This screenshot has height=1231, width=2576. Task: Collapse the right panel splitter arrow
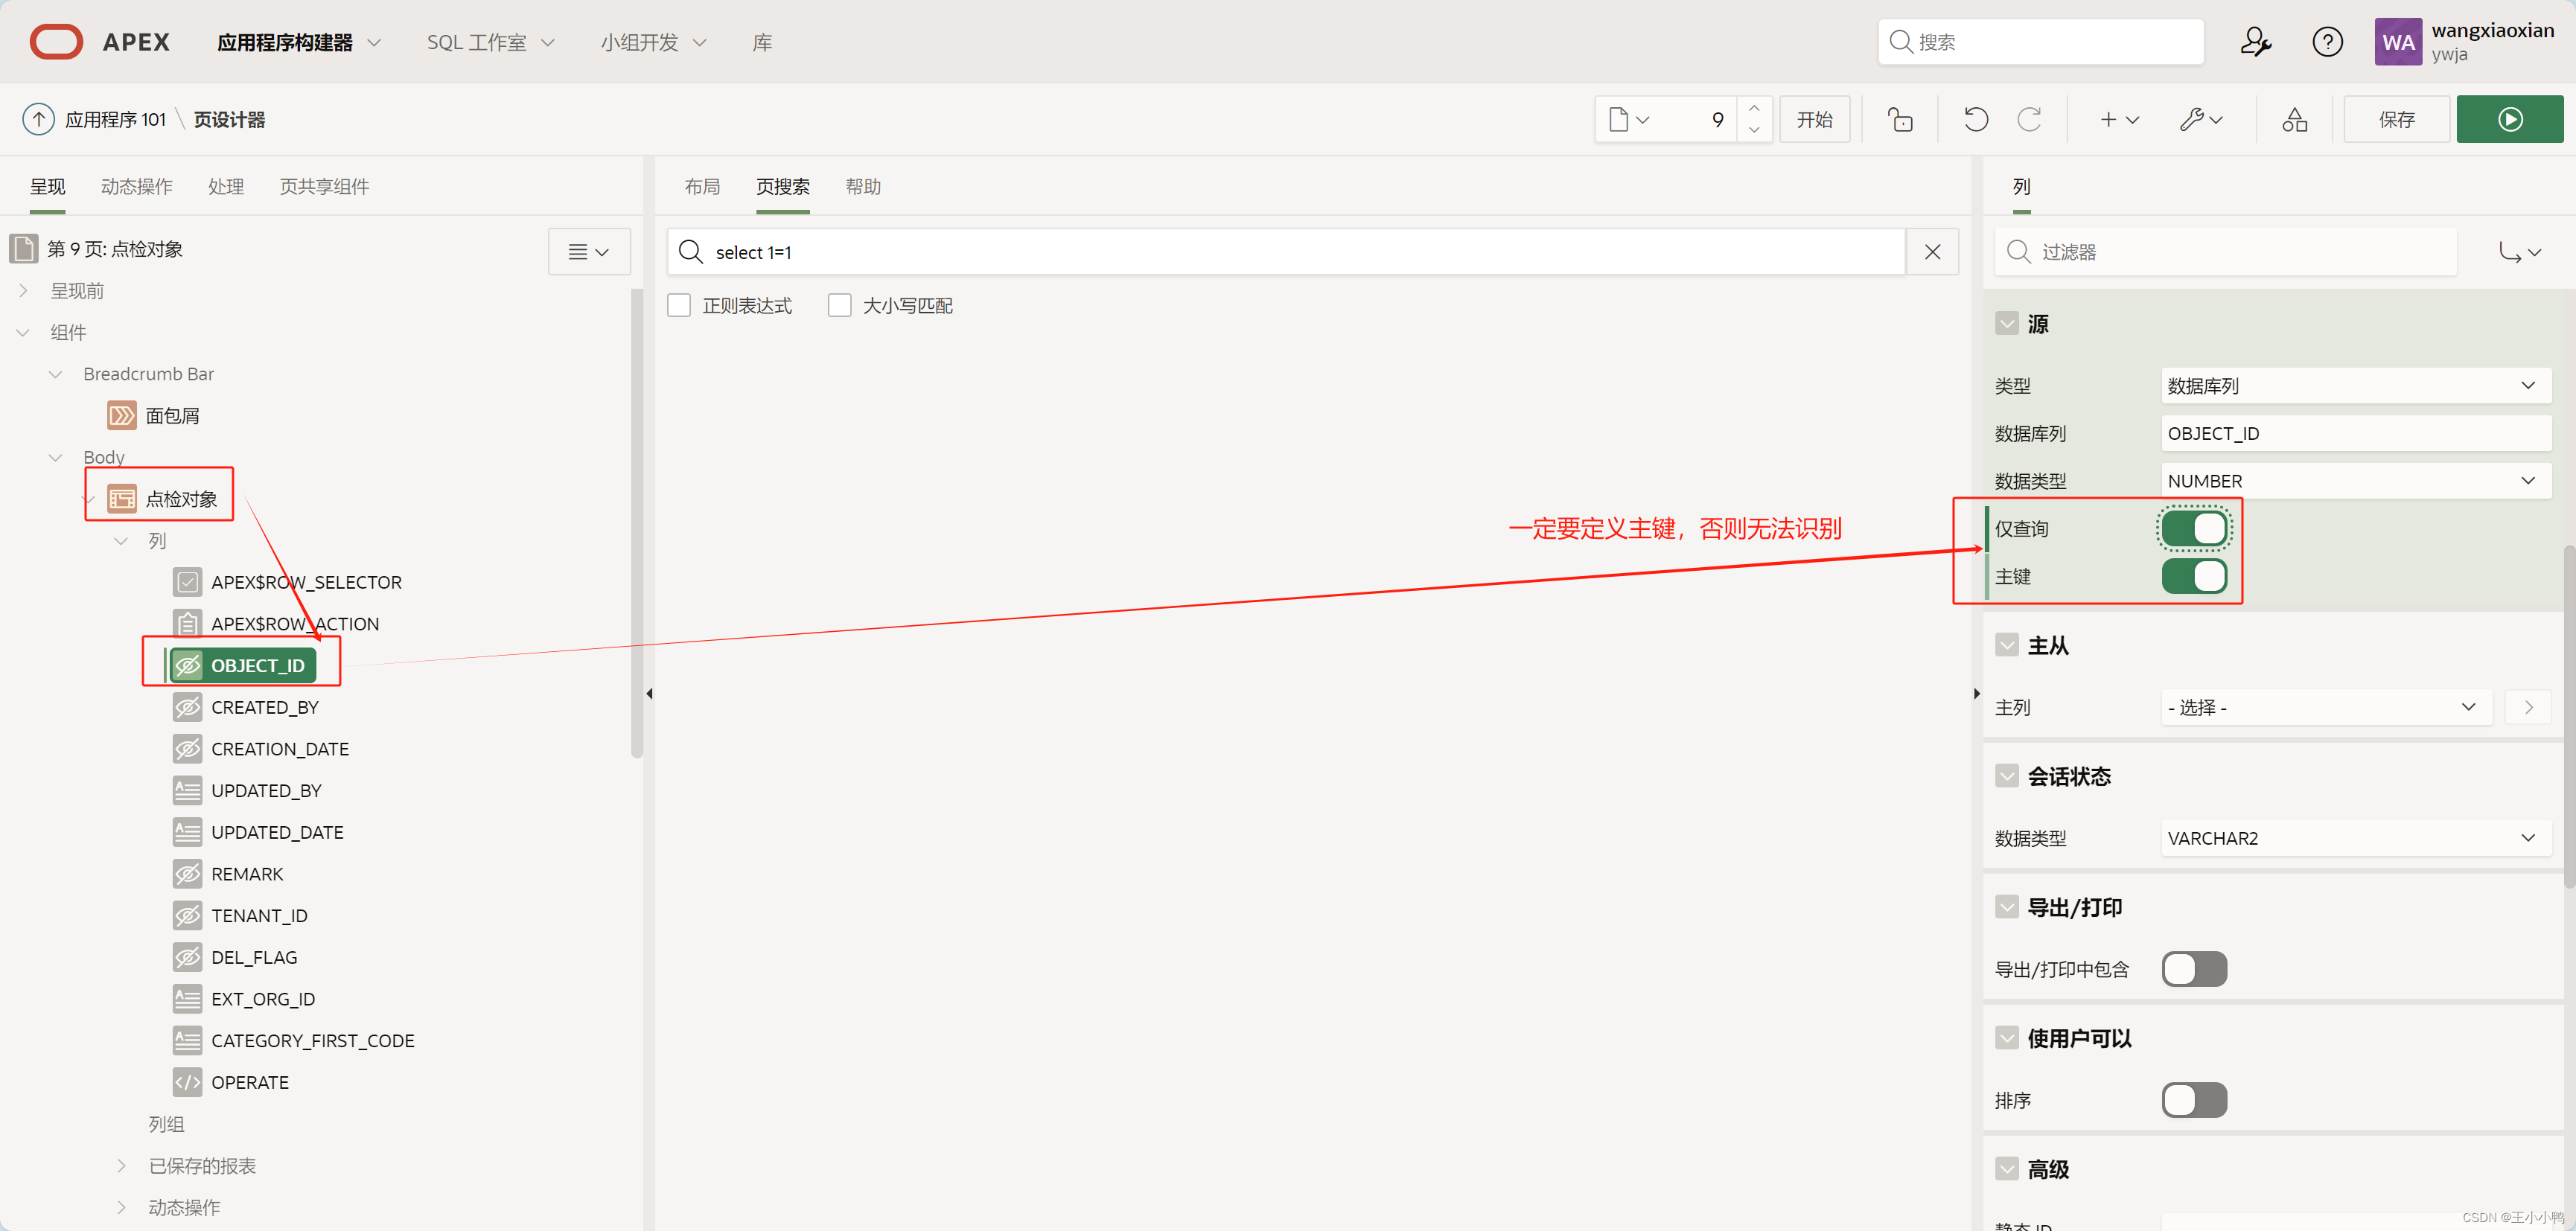(1976, 693)
